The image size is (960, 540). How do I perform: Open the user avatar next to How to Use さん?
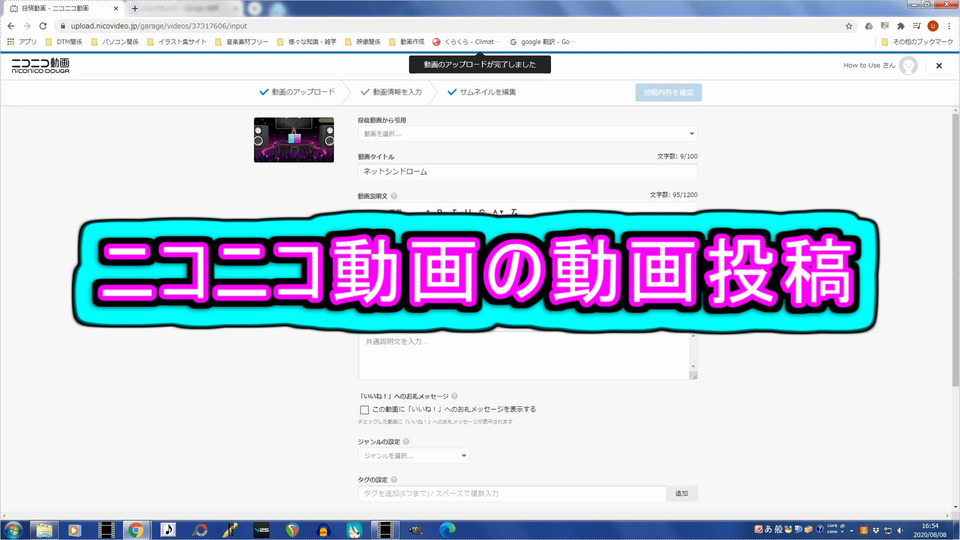[x=909, y=66]
